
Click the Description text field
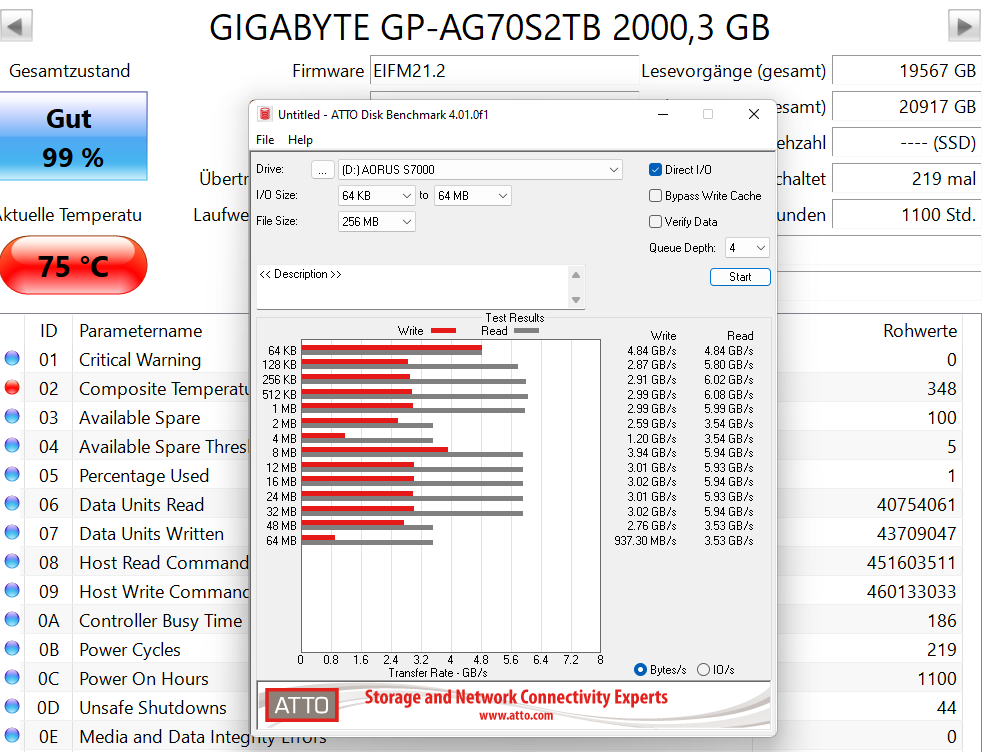tap(413, 287)
